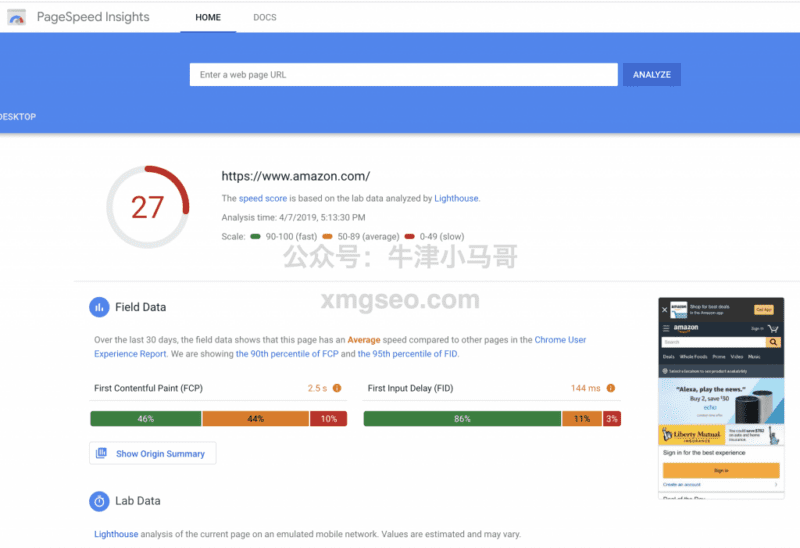Click the green 86% FID bar segment

click(462, 419)
